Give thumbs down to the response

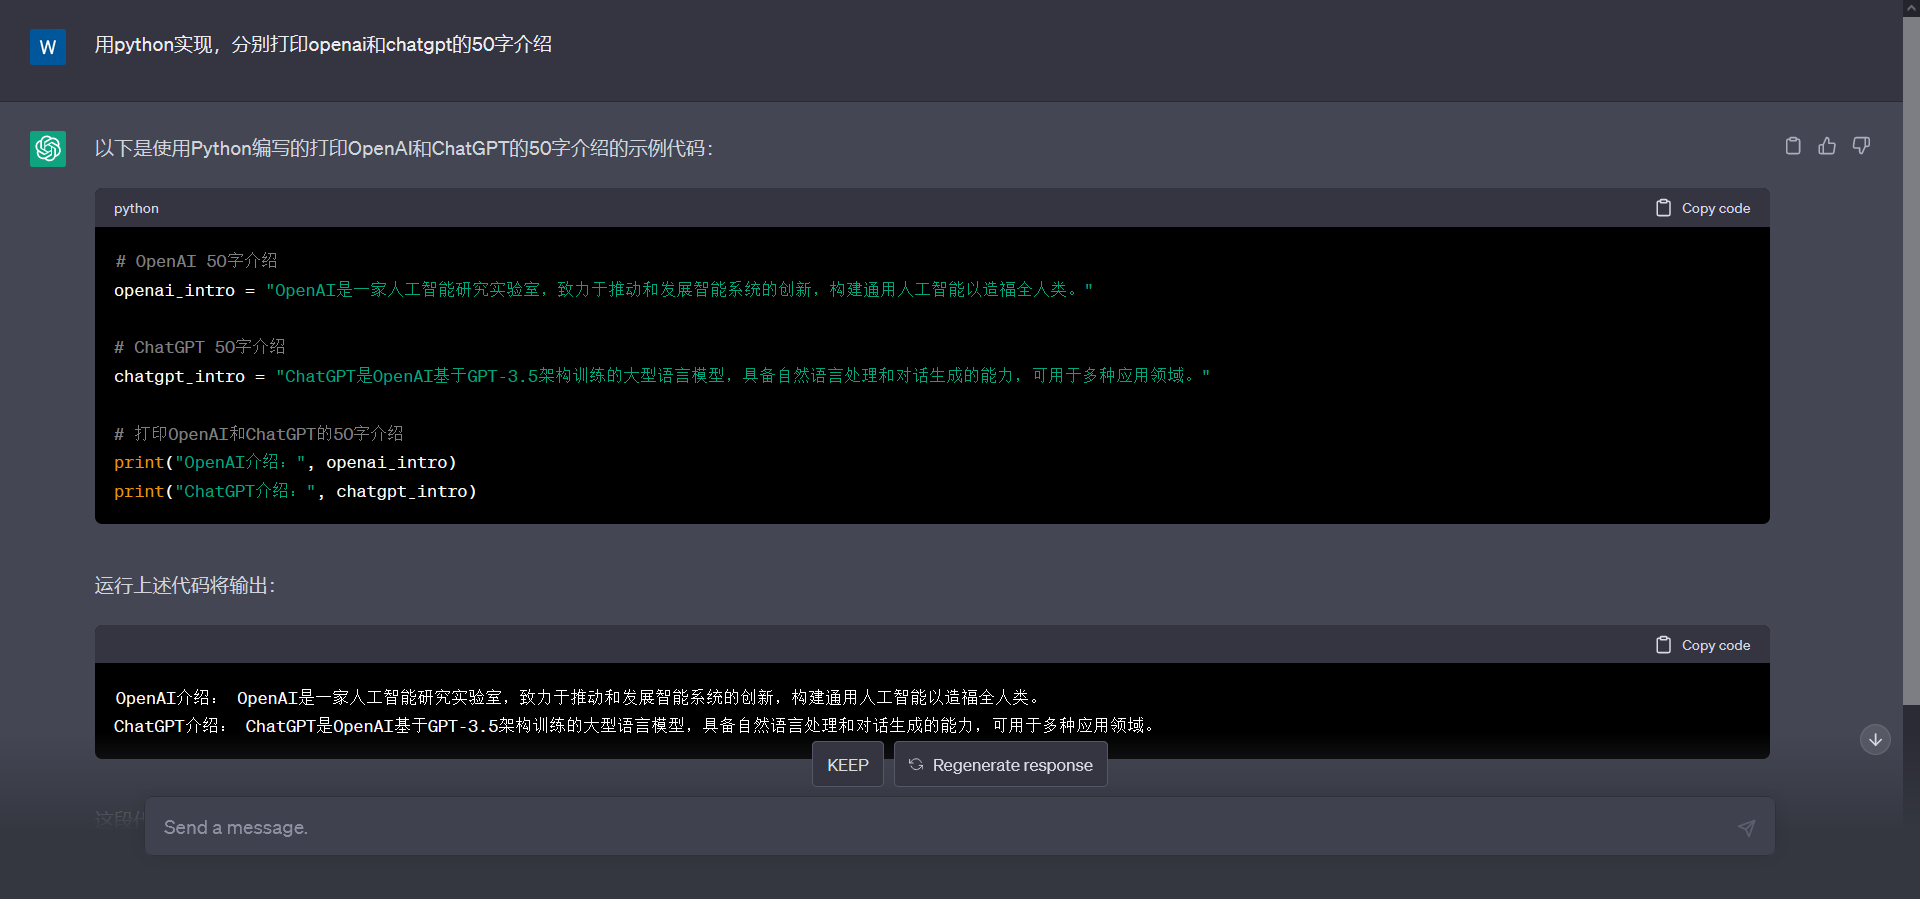pyautogui.click(x=1861, y=146)
